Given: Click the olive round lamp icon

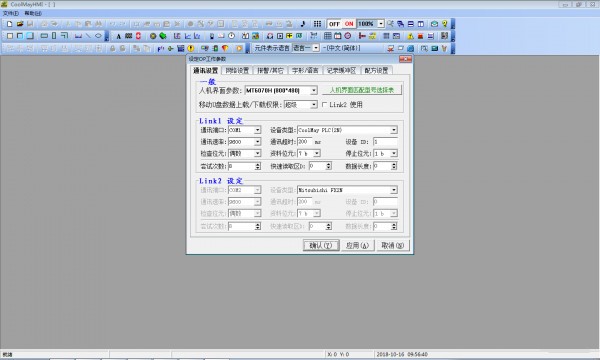Looking at the screenshot, I should click(153, 36).
